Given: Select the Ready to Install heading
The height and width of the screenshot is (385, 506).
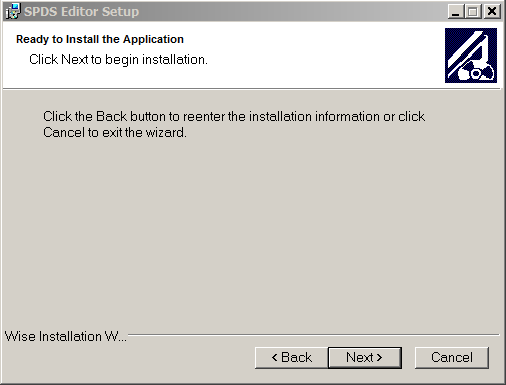Looking at the screenshot, I should [100, 39].
